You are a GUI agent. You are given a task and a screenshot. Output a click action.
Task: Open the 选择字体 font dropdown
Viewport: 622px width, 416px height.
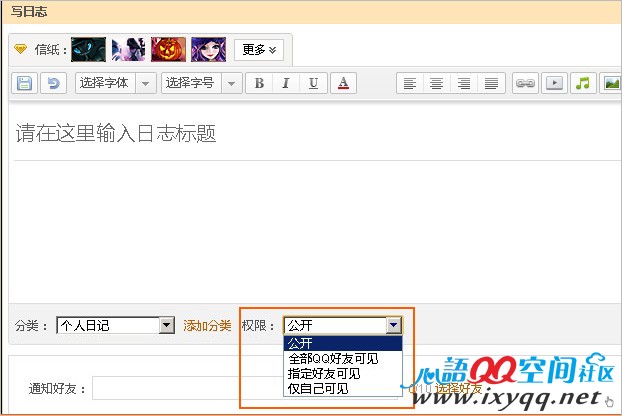[115, 83]
